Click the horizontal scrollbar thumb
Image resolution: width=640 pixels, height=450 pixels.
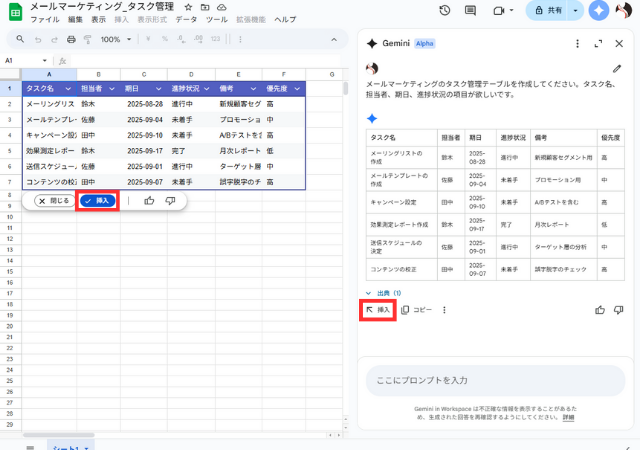(x=59, y=435)
